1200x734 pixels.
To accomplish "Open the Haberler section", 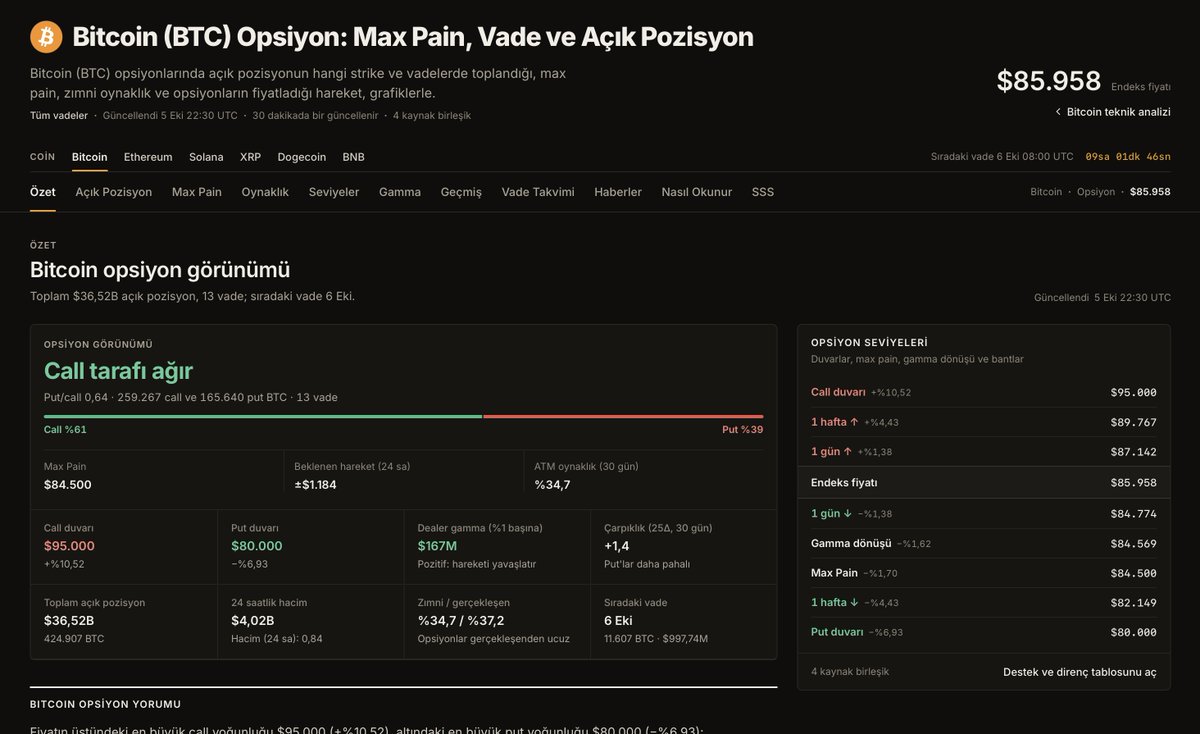I will click(x=618, y=192).
